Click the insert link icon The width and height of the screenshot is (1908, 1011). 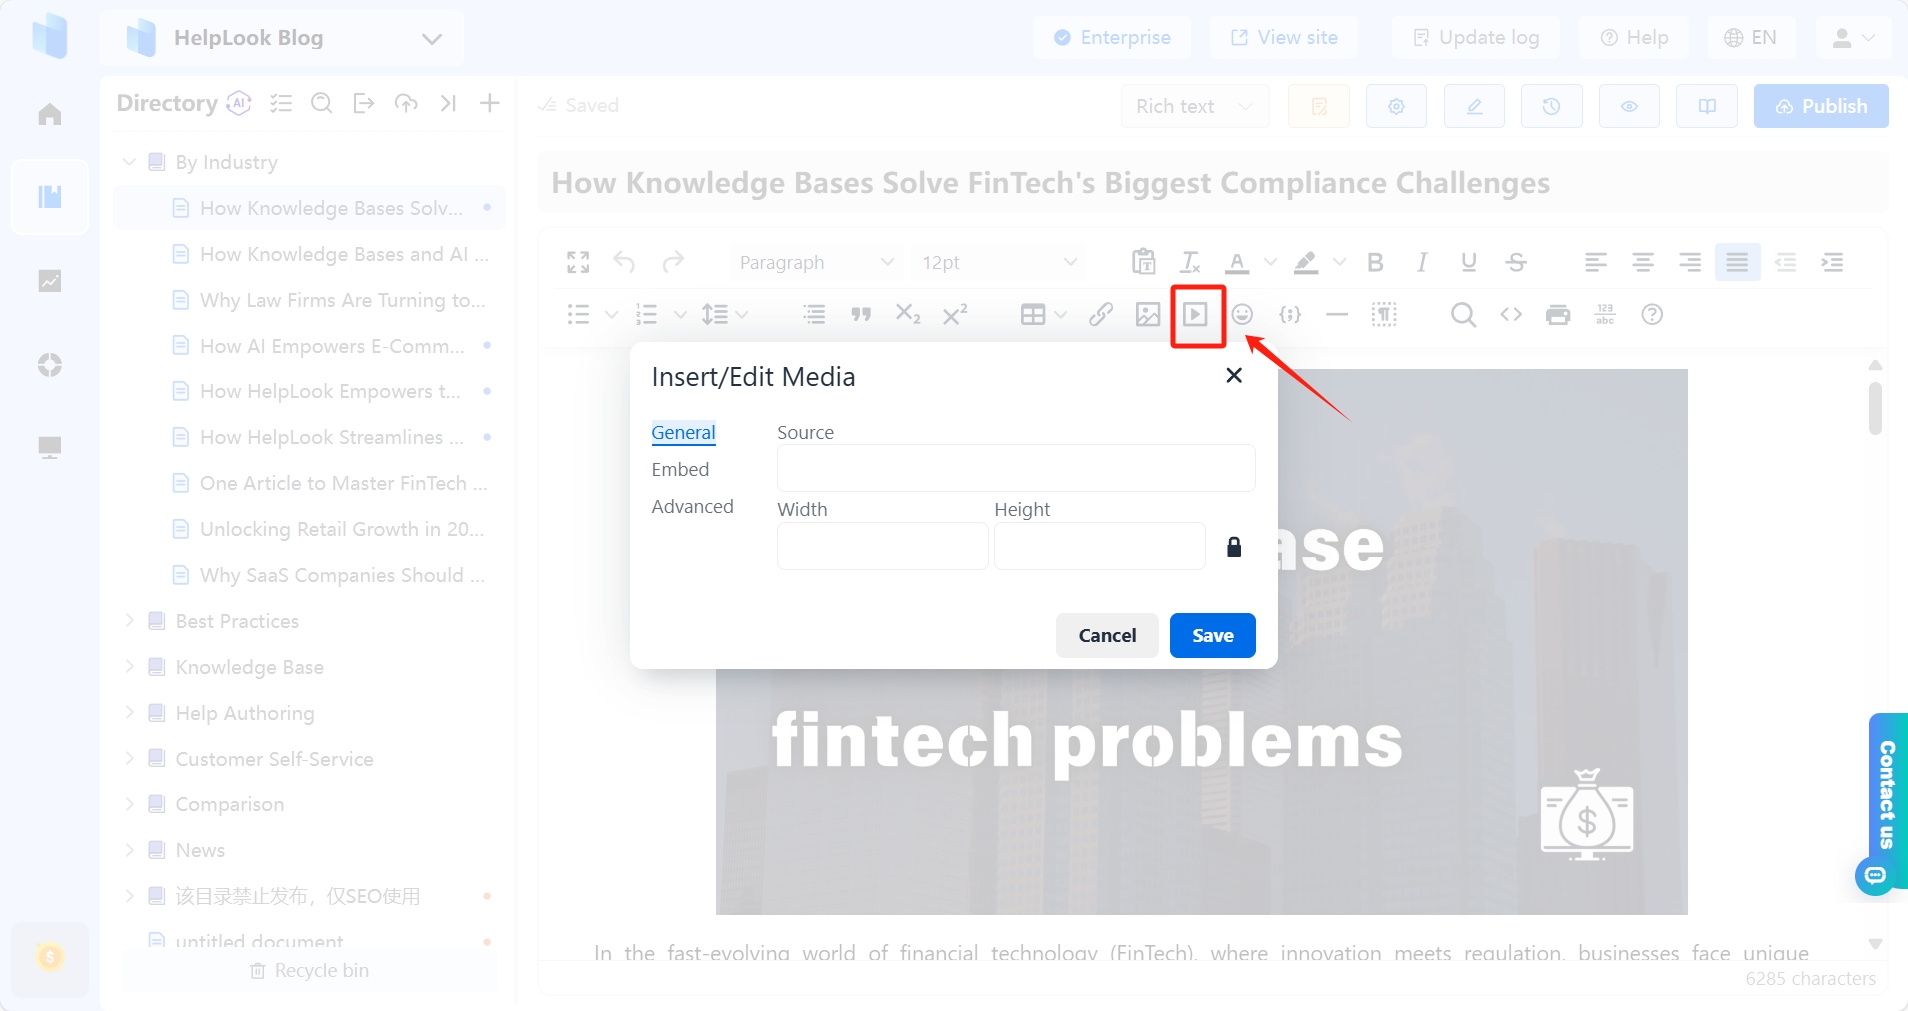coord(1099,315)
